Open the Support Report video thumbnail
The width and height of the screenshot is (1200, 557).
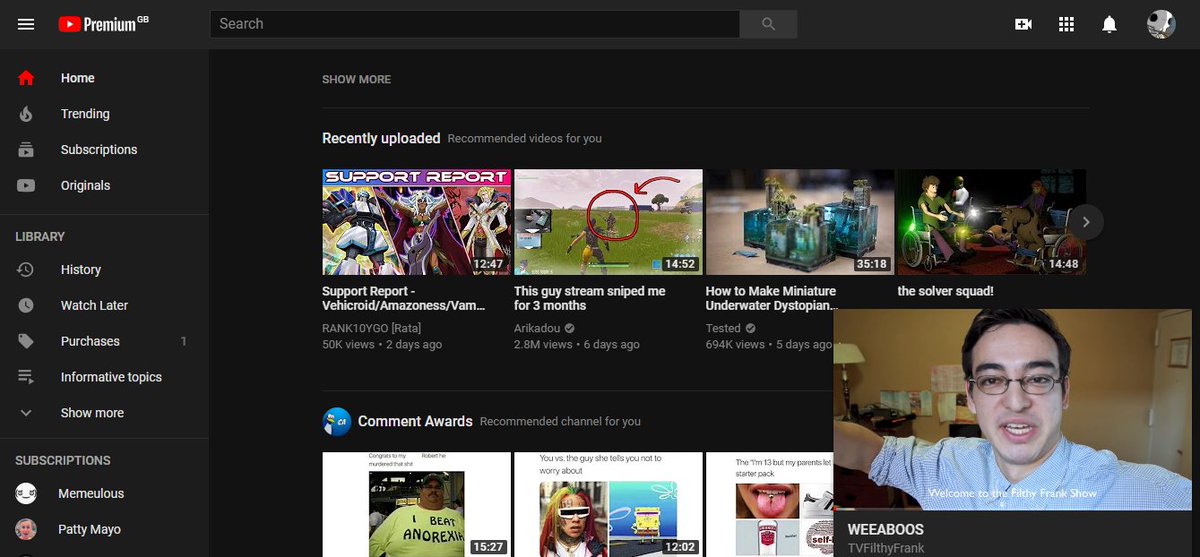[x=416, y=222]
